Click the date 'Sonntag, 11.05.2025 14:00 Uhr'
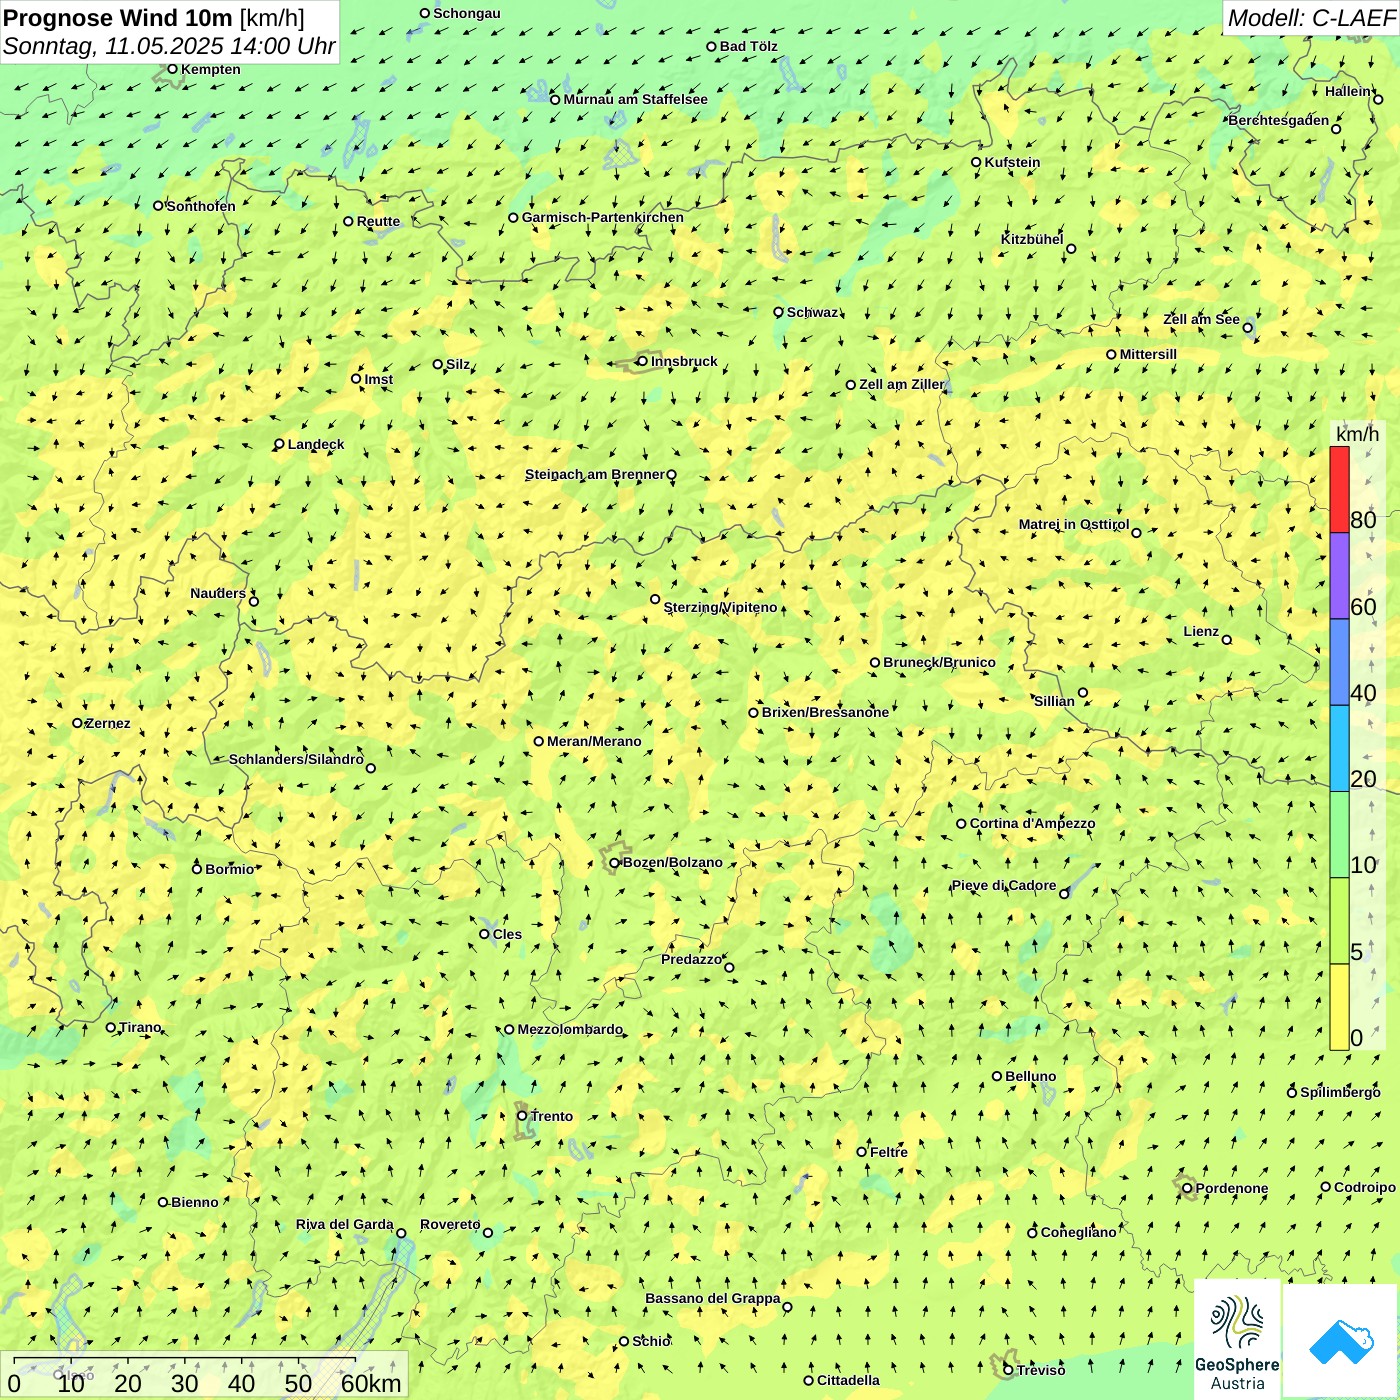 169,46
